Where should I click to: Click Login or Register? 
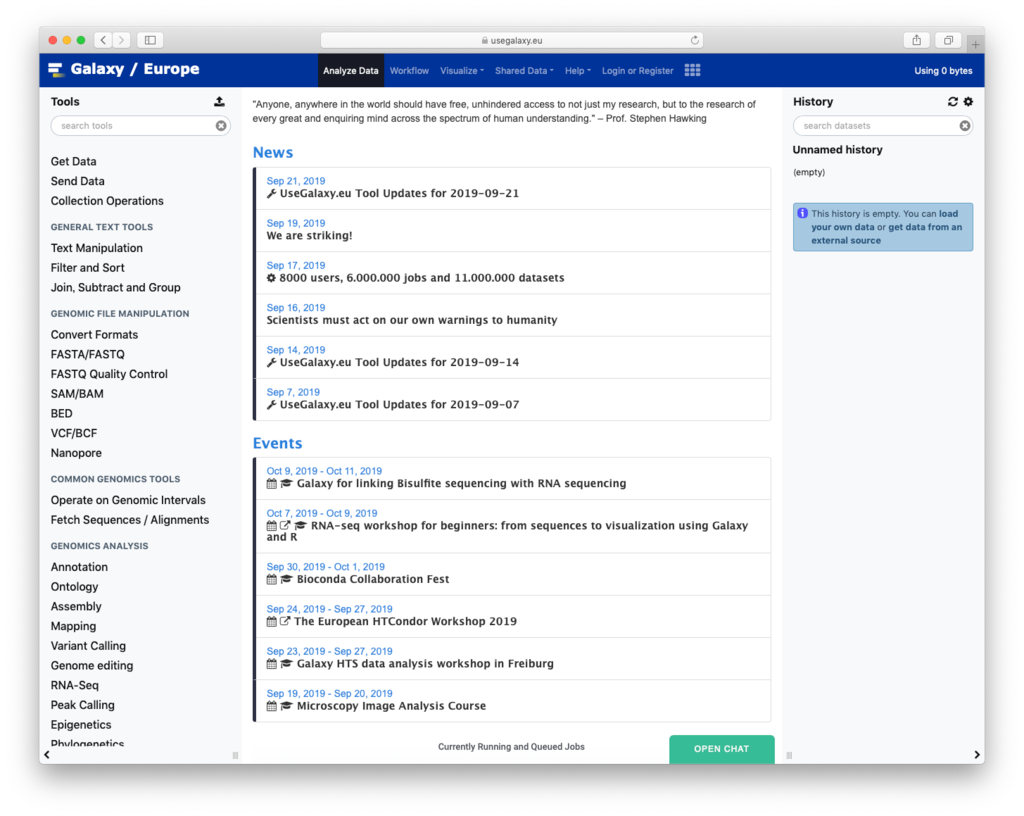pos(637,71)
